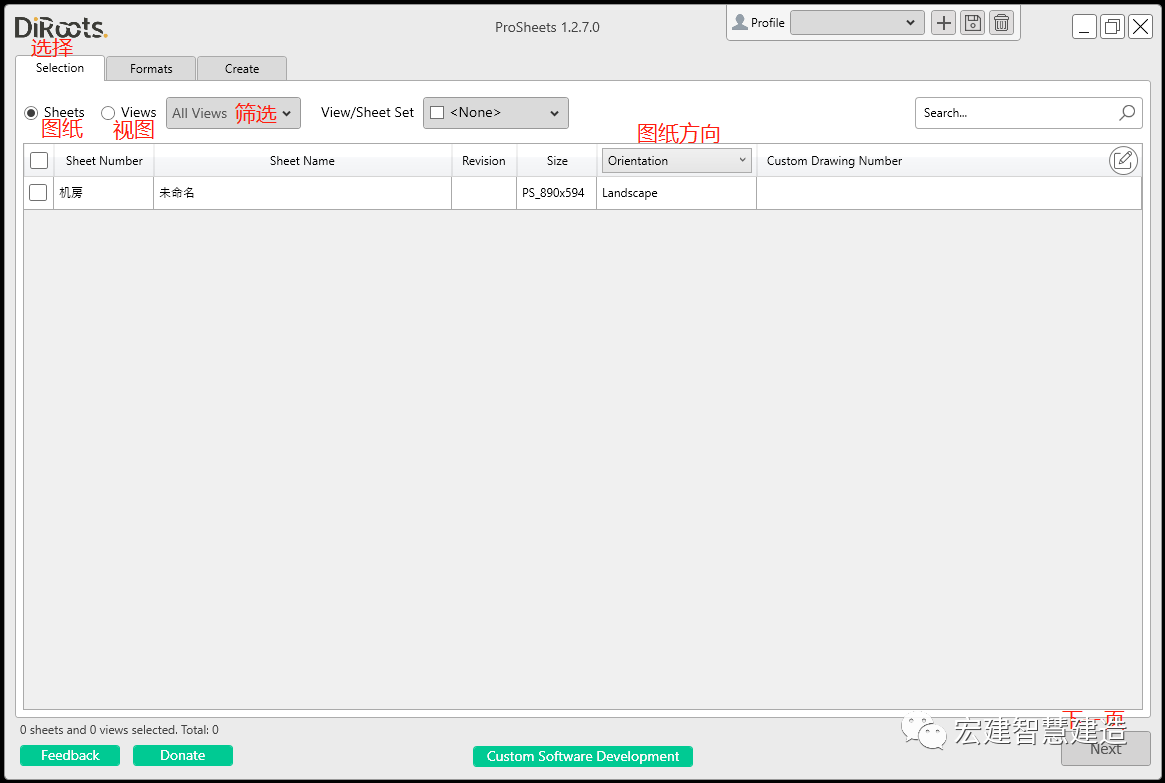
Task: Maximize the ProSheets window
Action: [1112, 27]
